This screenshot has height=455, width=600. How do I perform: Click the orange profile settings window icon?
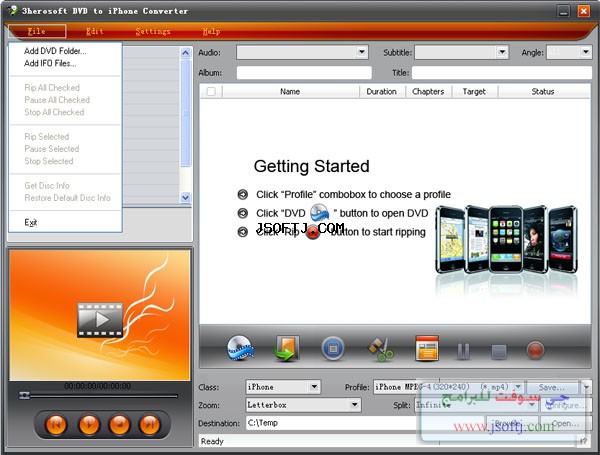pyautogui.click(x=427, y=348)
